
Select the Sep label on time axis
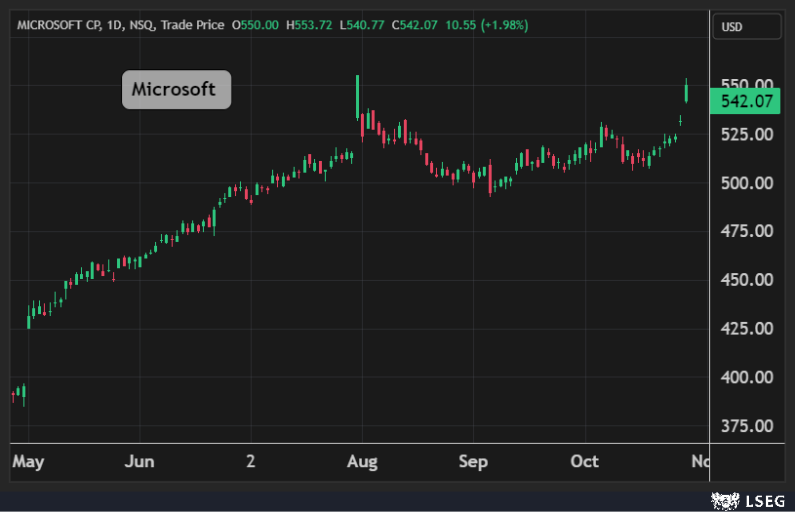point(473,461)
